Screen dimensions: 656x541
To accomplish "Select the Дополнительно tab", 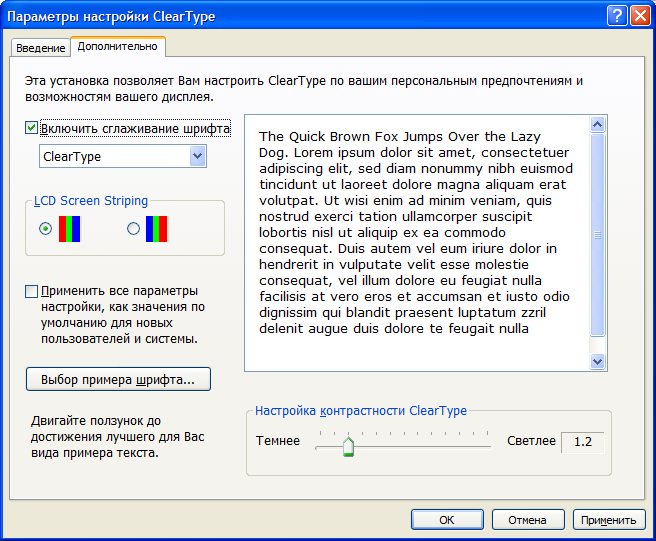I will tap(118, 46).
